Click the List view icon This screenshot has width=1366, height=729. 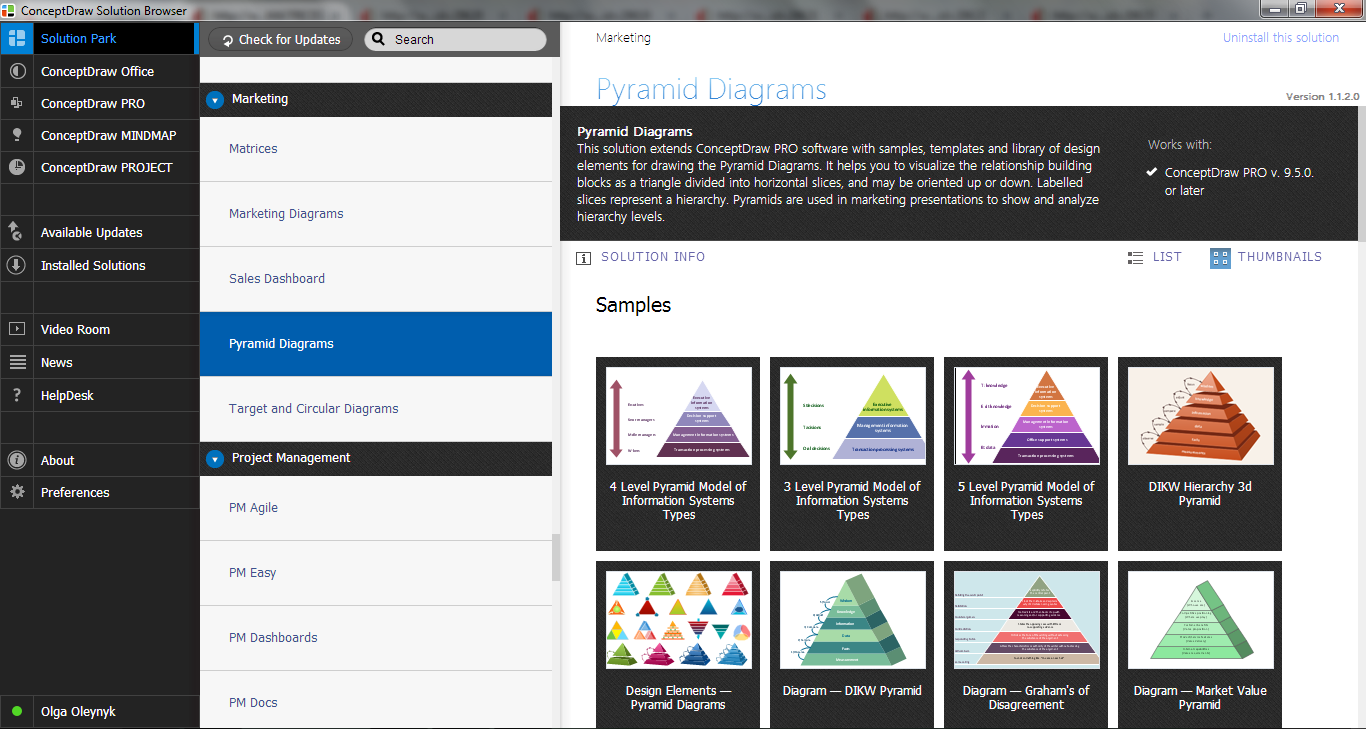tap(1135, 257)
